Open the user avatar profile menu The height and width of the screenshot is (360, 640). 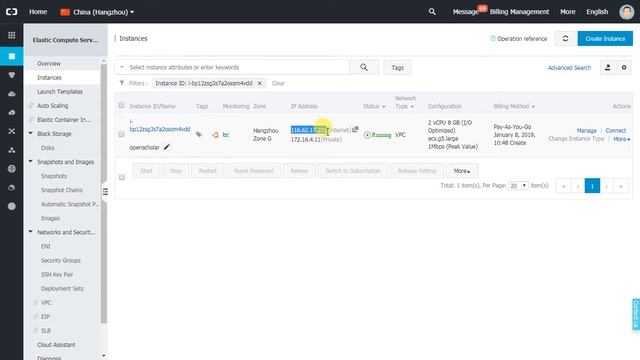627,12
